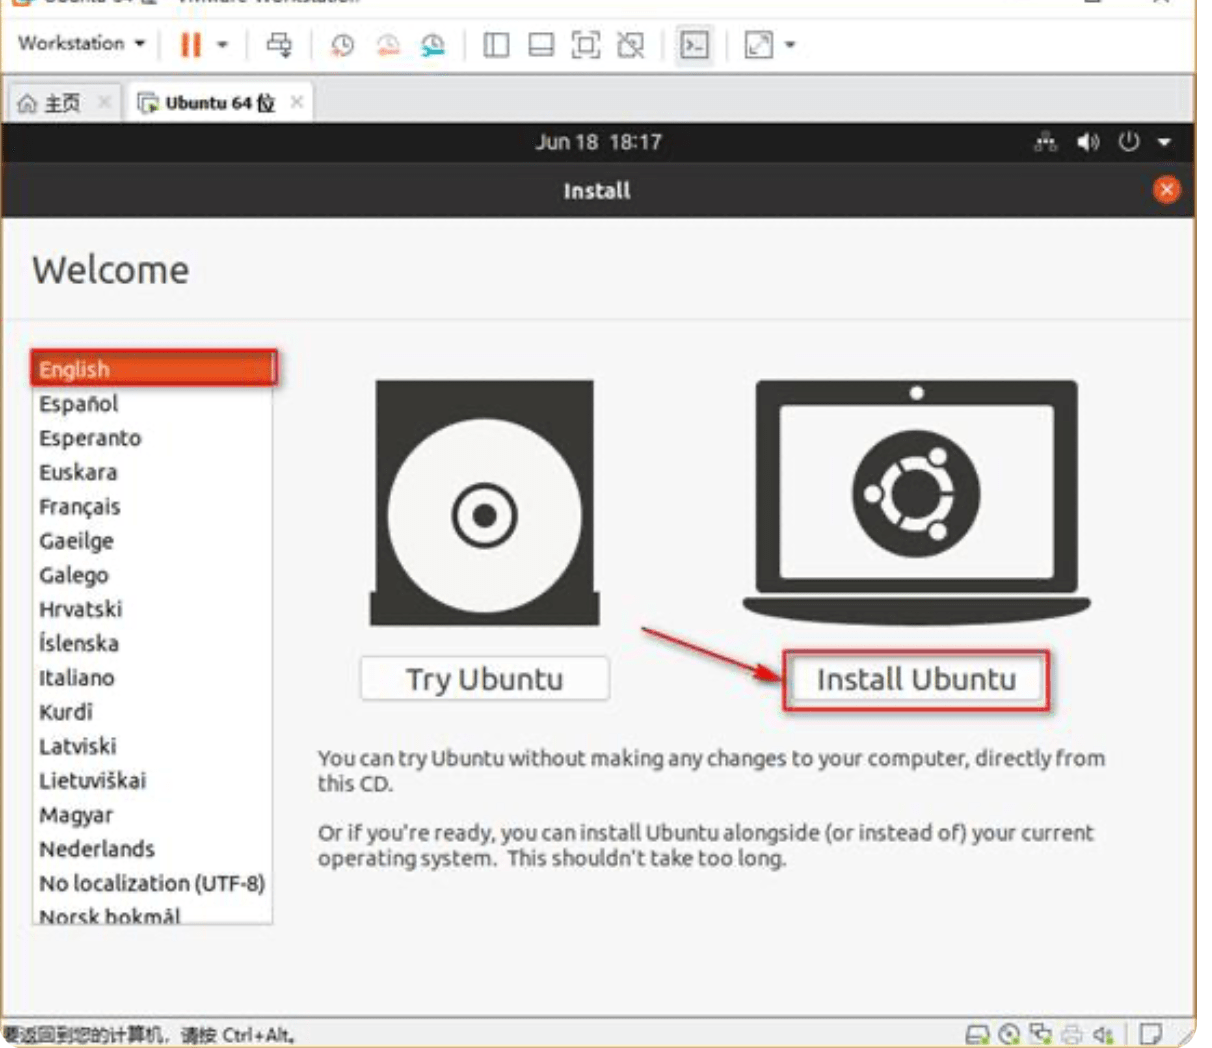Select English in the language list

pos(153,369)
